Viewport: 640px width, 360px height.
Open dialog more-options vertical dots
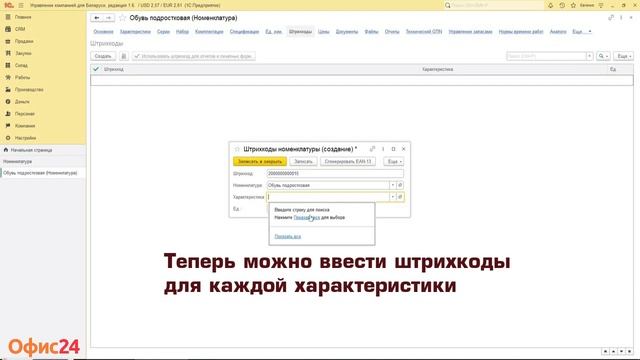point(383,149)
